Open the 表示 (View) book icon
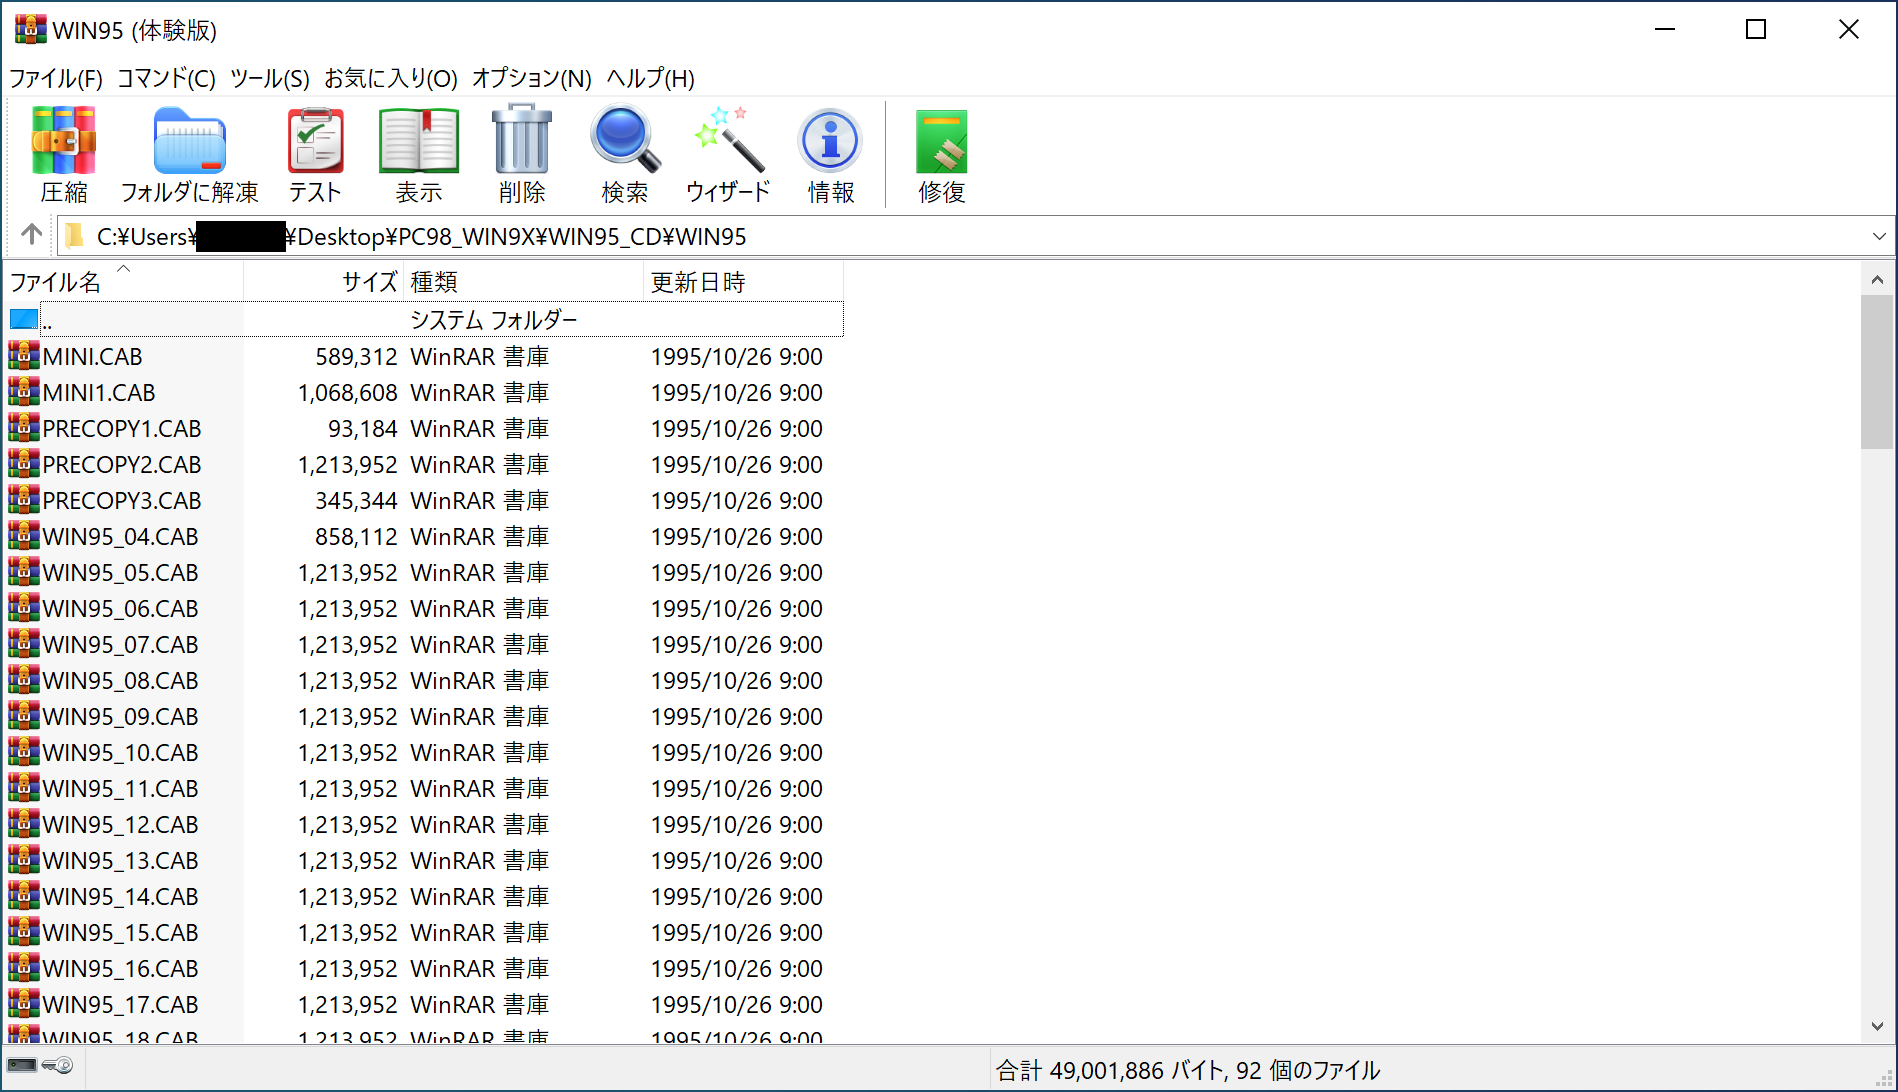Screen dimensions: 1898x1092 418,142
